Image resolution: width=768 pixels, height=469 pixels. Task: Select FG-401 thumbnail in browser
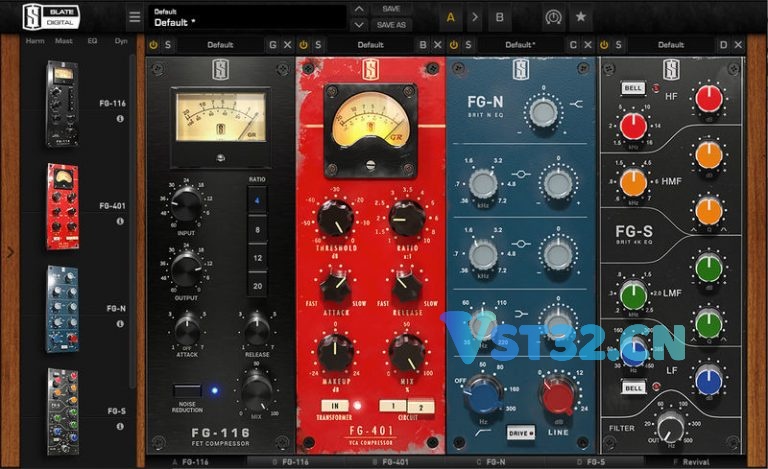(62, 207)
